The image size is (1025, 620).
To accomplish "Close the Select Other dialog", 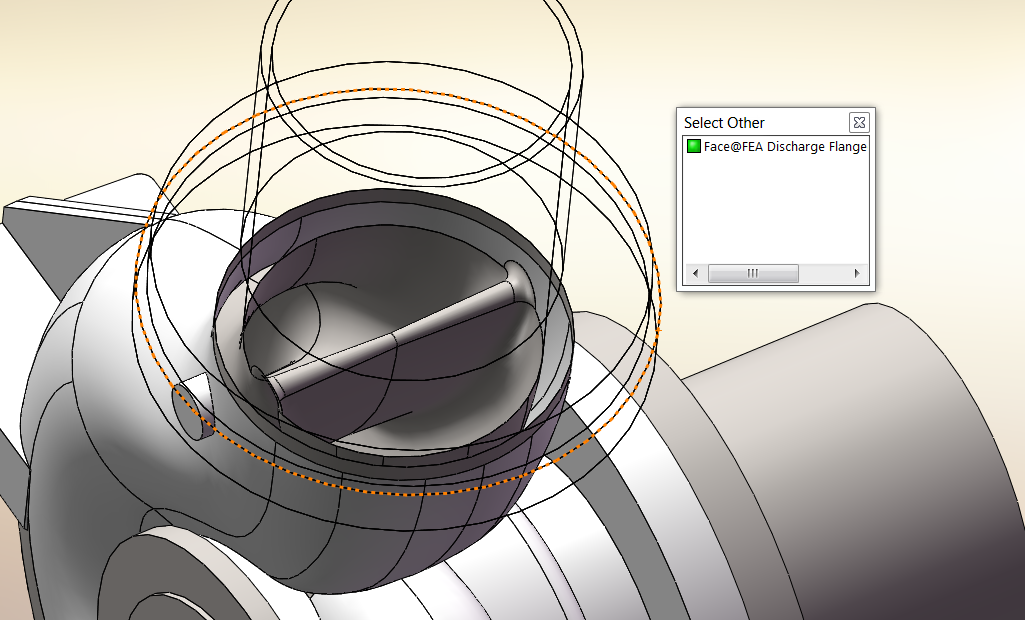I will (858, 122).
